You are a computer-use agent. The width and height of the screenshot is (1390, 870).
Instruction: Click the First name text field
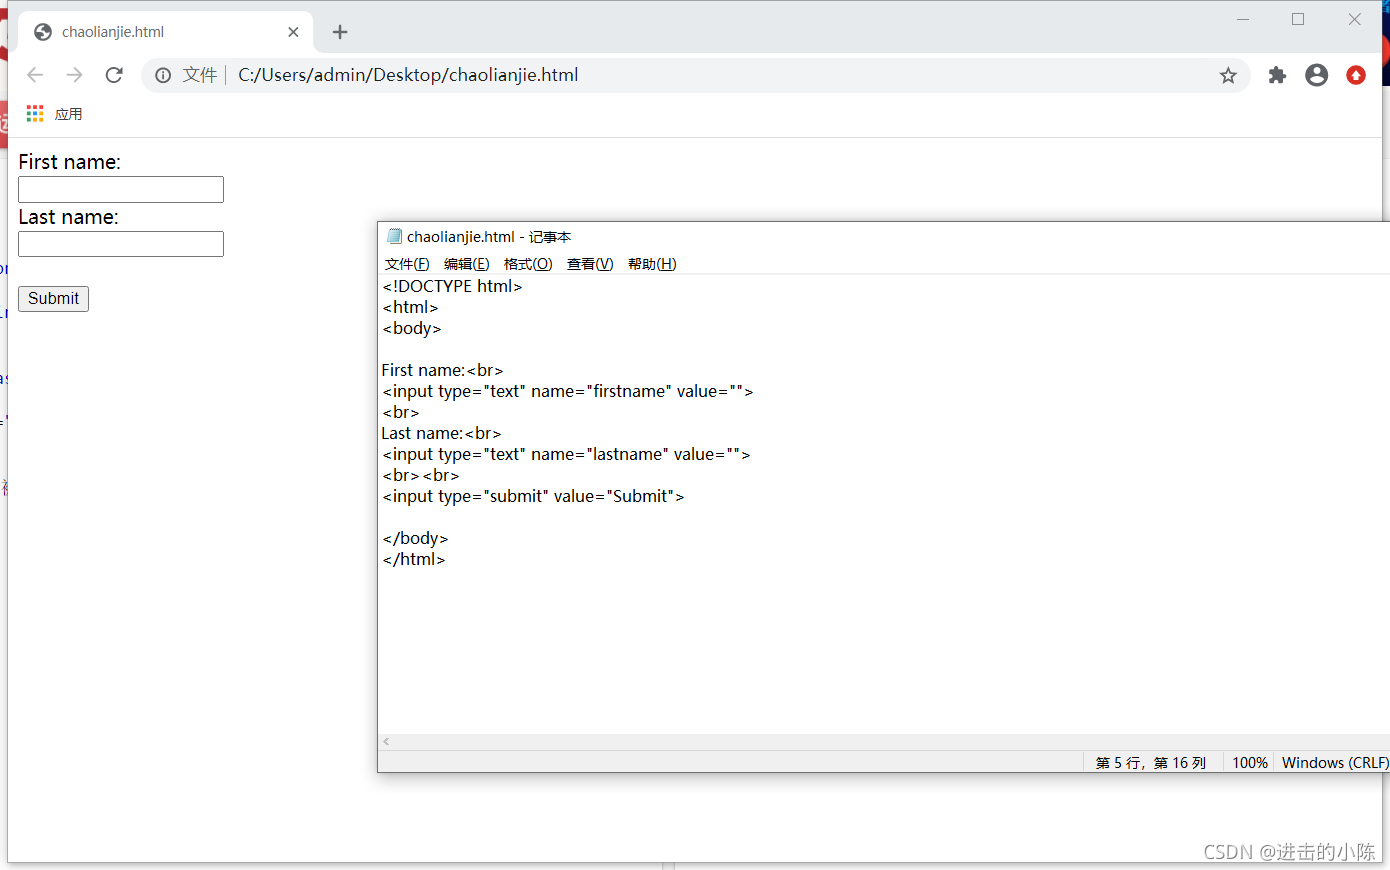121,190
